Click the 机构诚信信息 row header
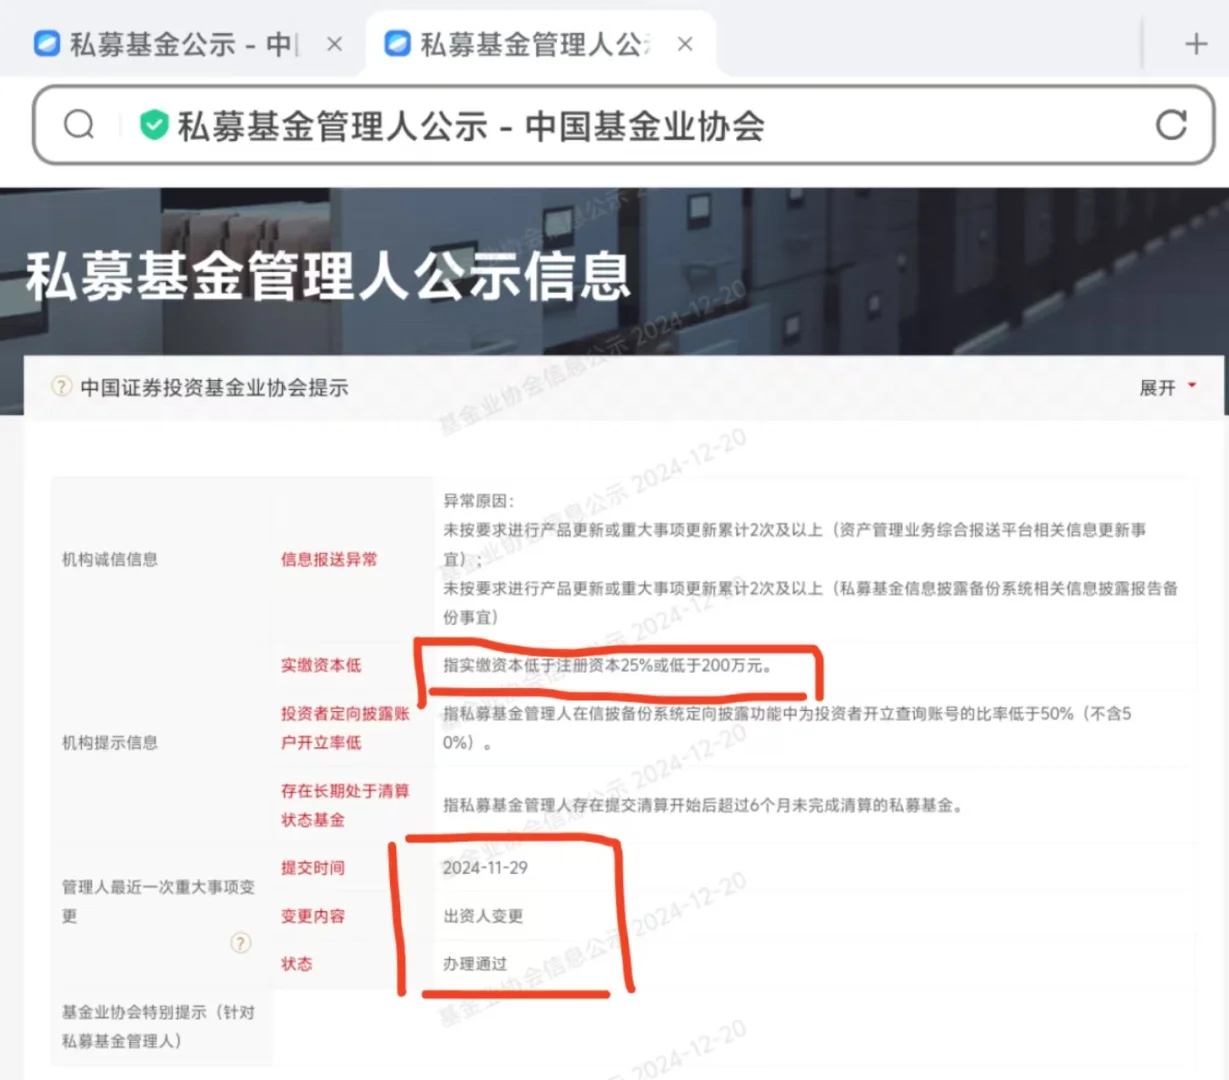 coord(110,559)
